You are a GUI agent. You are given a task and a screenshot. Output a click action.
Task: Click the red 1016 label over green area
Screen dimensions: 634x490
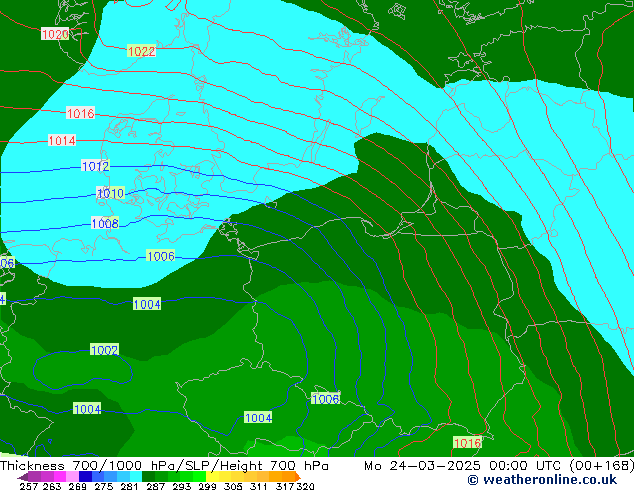467,443
